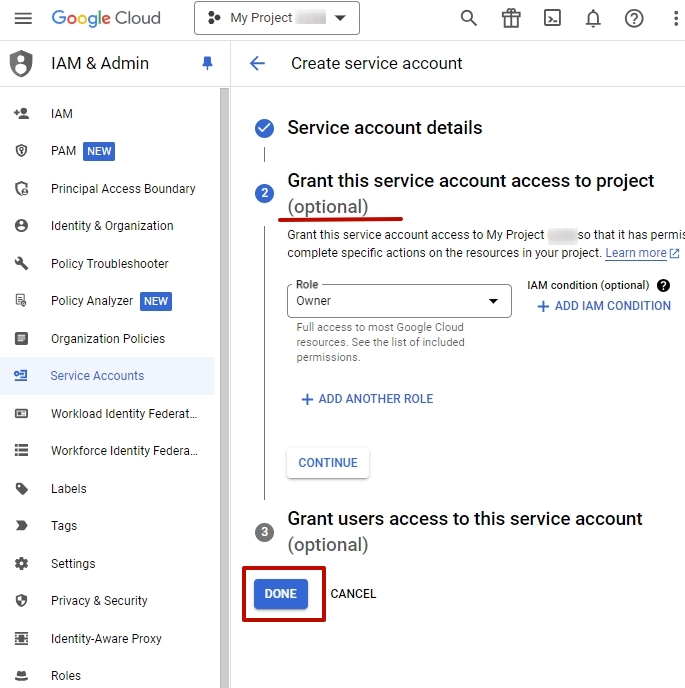Click the PAM shield icon
The height and width of the screenshot is (688, 685).
[21, 151]
